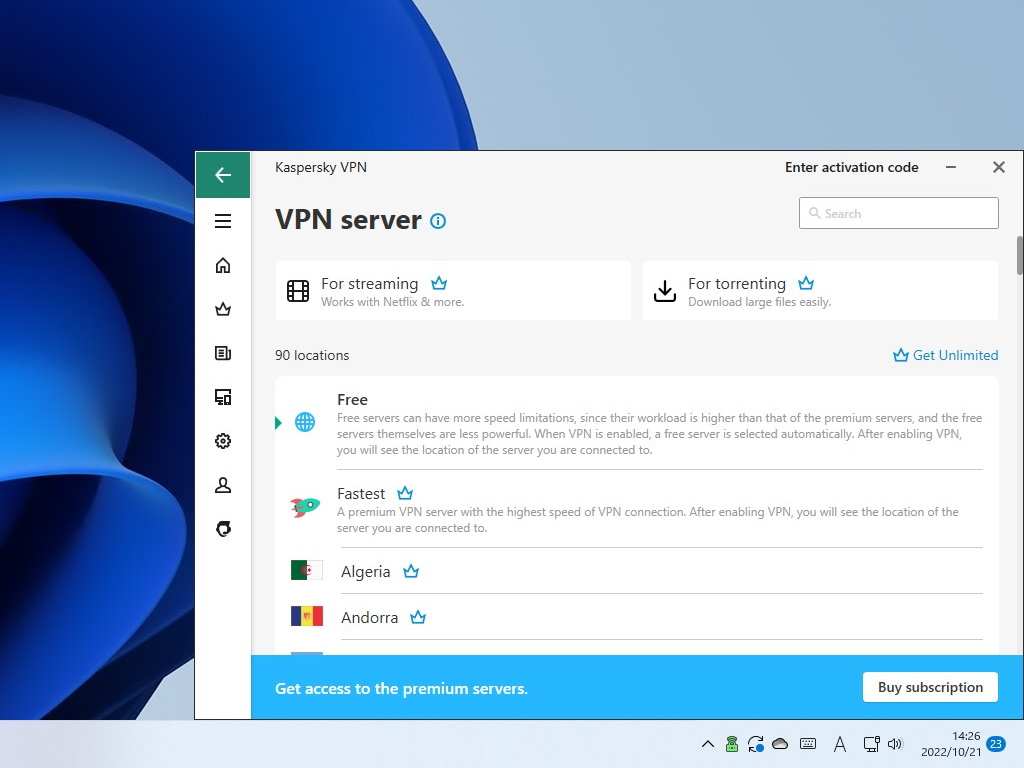Viewport: 1024px width, 768px height.
Task: Click crown icon next to Algeria
Action: point(411,571)
